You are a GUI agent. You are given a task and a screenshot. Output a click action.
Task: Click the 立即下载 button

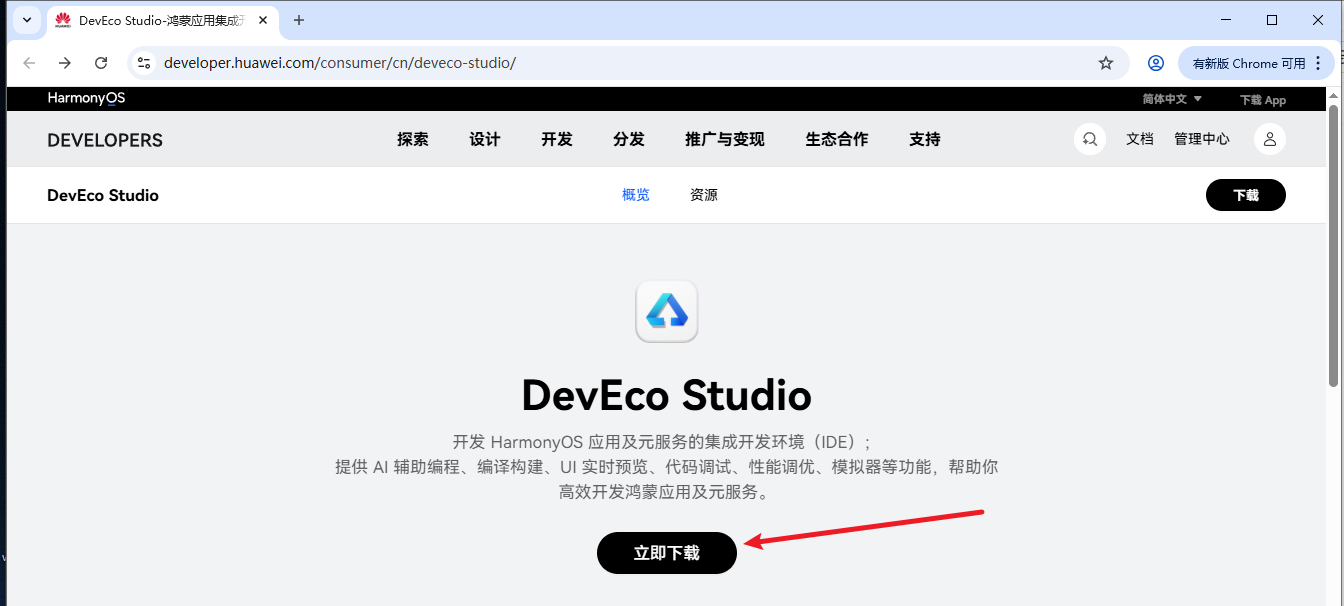point(667,553)
